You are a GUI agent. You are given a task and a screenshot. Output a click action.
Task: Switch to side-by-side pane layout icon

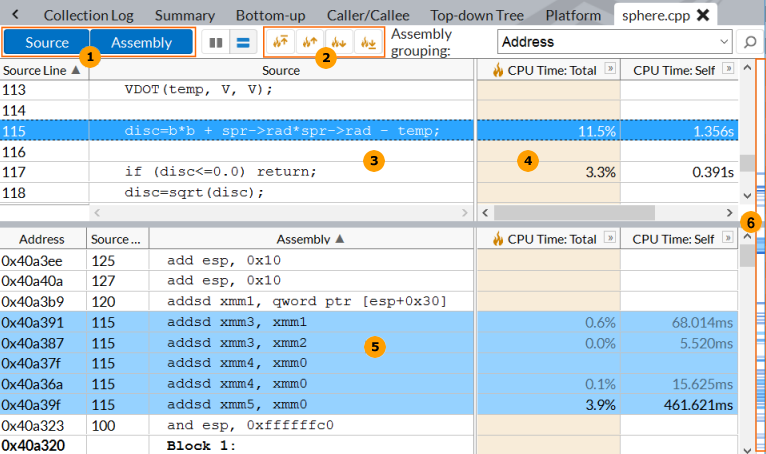point(214,42)
